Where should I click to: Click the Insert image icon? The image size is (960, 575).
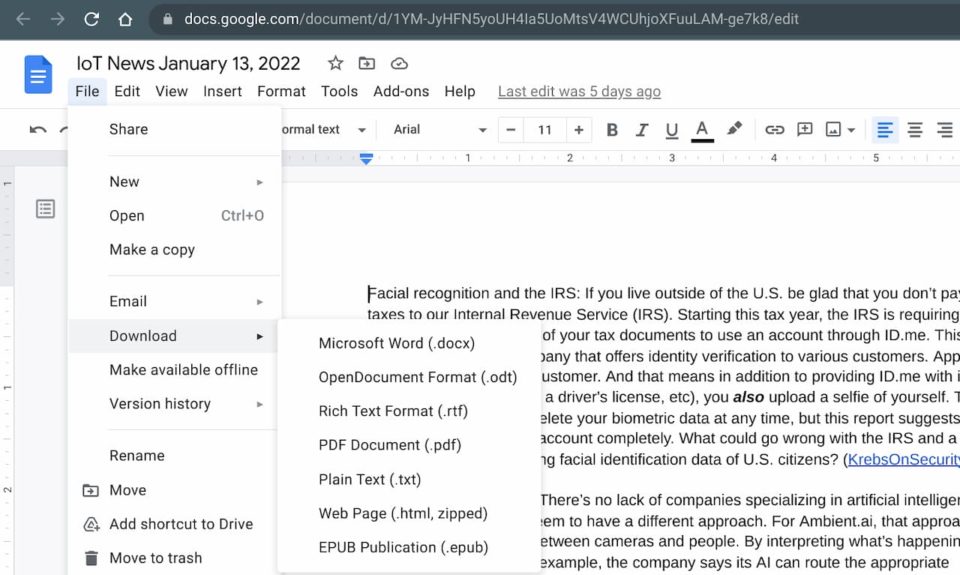coord(833,129)
